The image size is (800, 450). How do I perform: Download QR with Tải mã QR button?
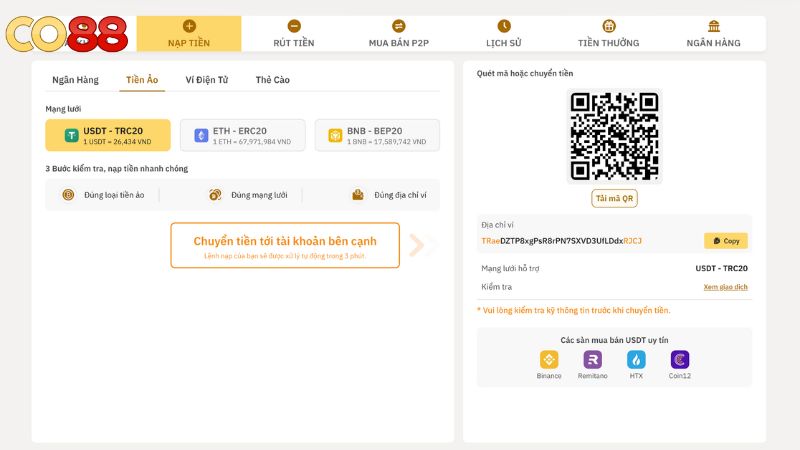point(614,198)
